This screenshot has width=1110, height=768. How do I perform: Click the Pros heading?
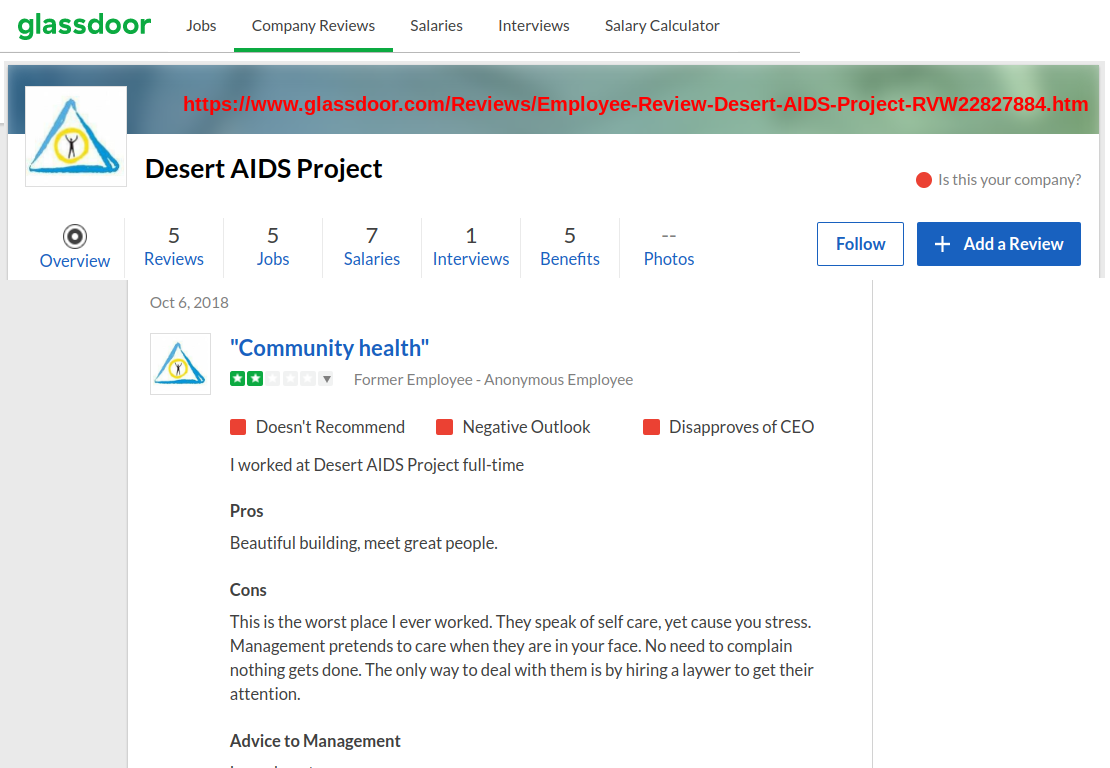point(246,511)
